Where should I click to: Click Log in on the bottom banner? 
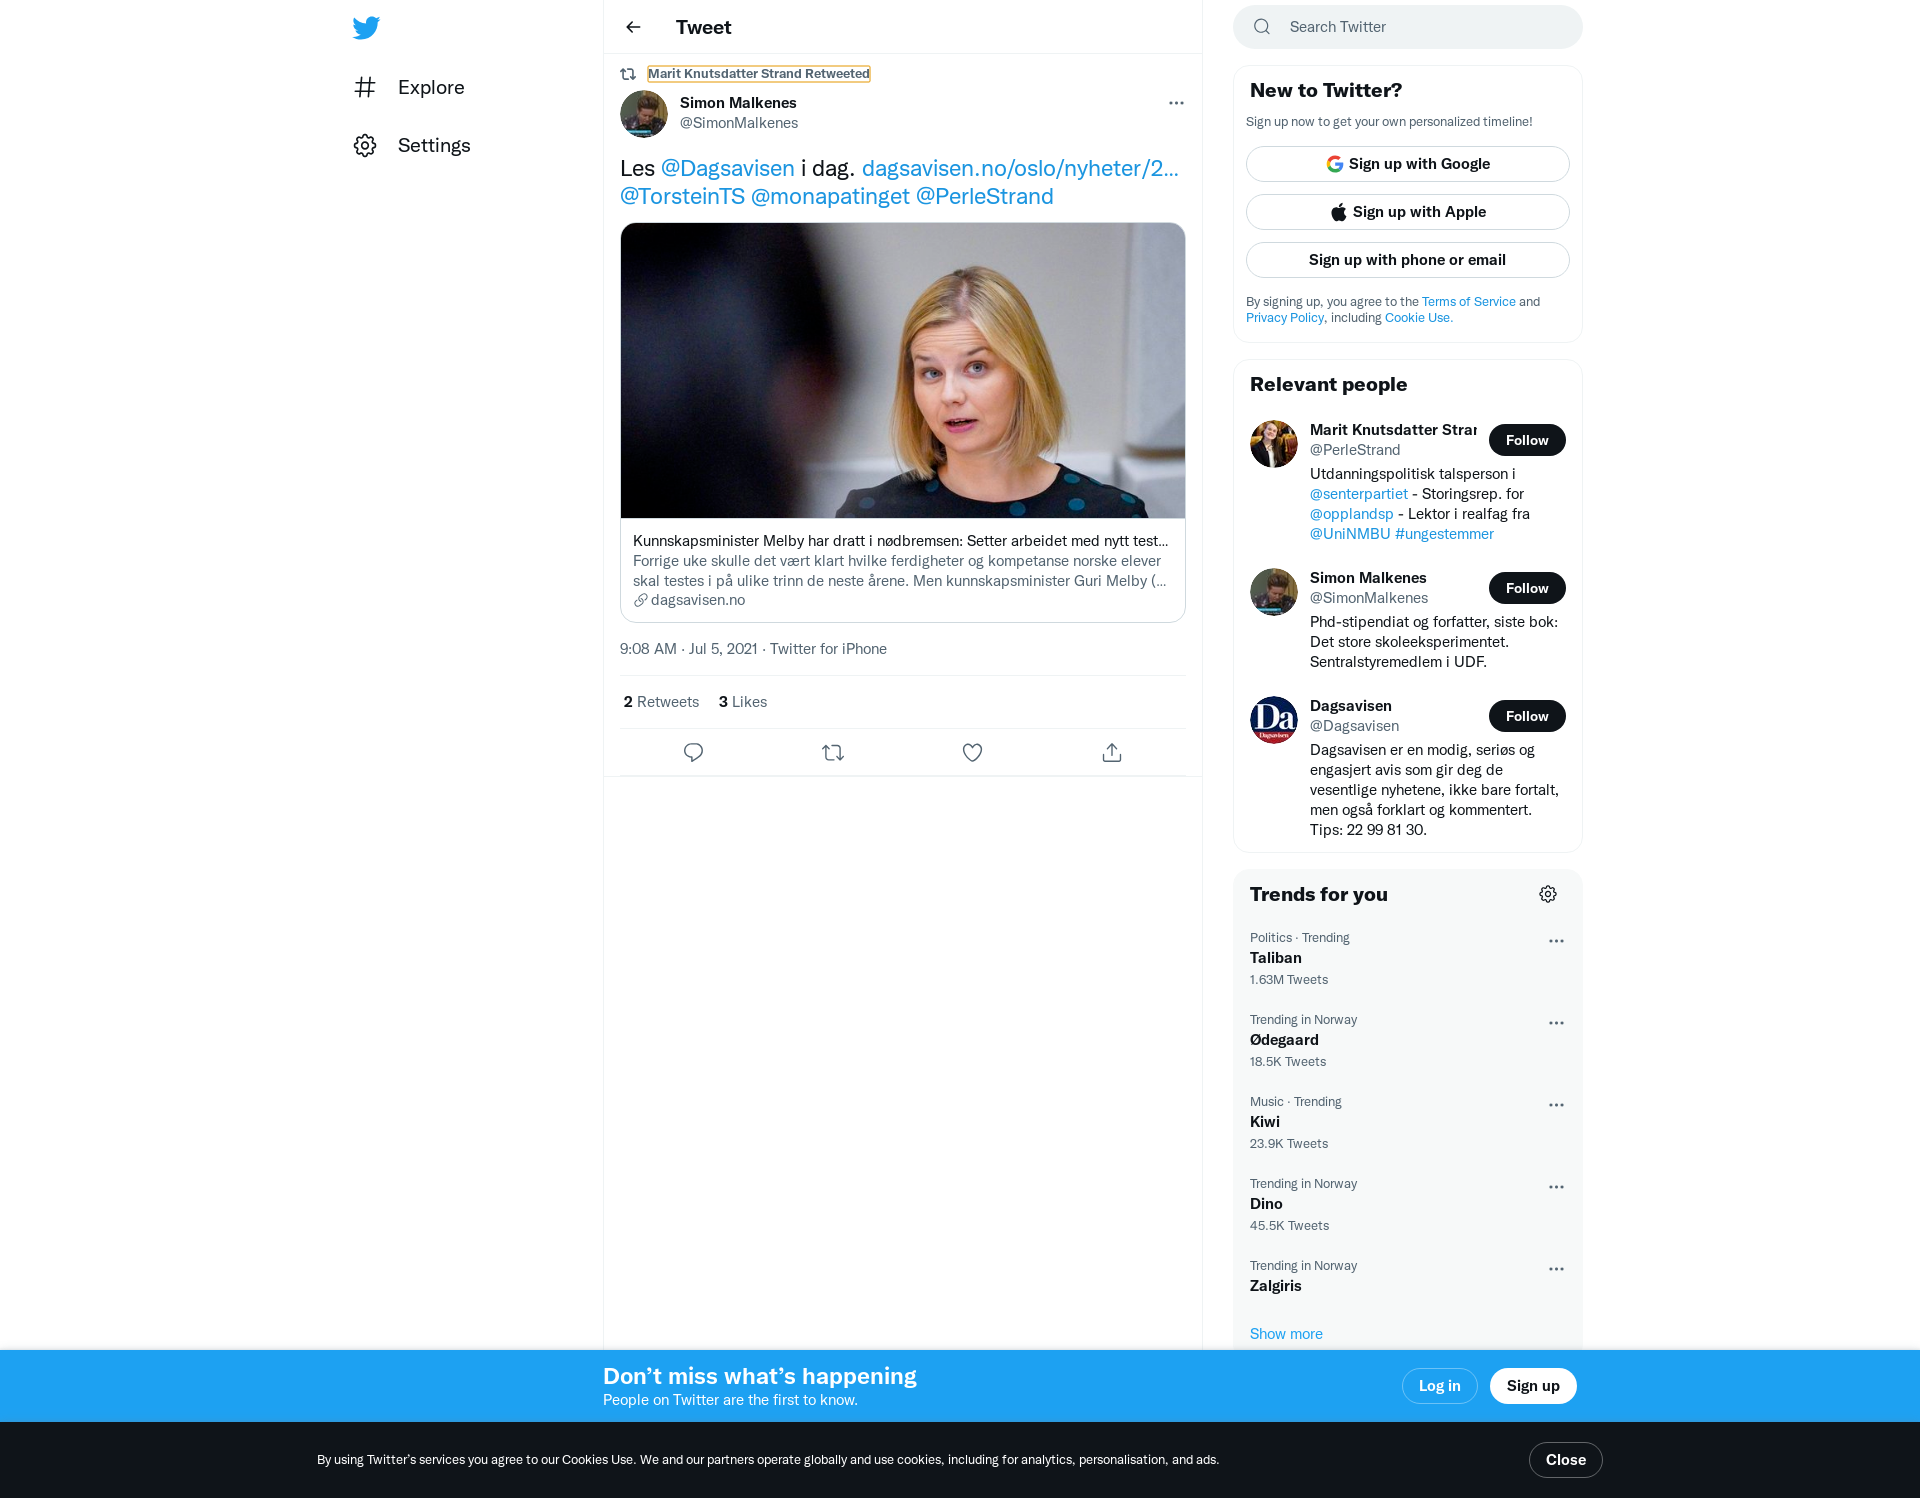pos(1439,1386)
